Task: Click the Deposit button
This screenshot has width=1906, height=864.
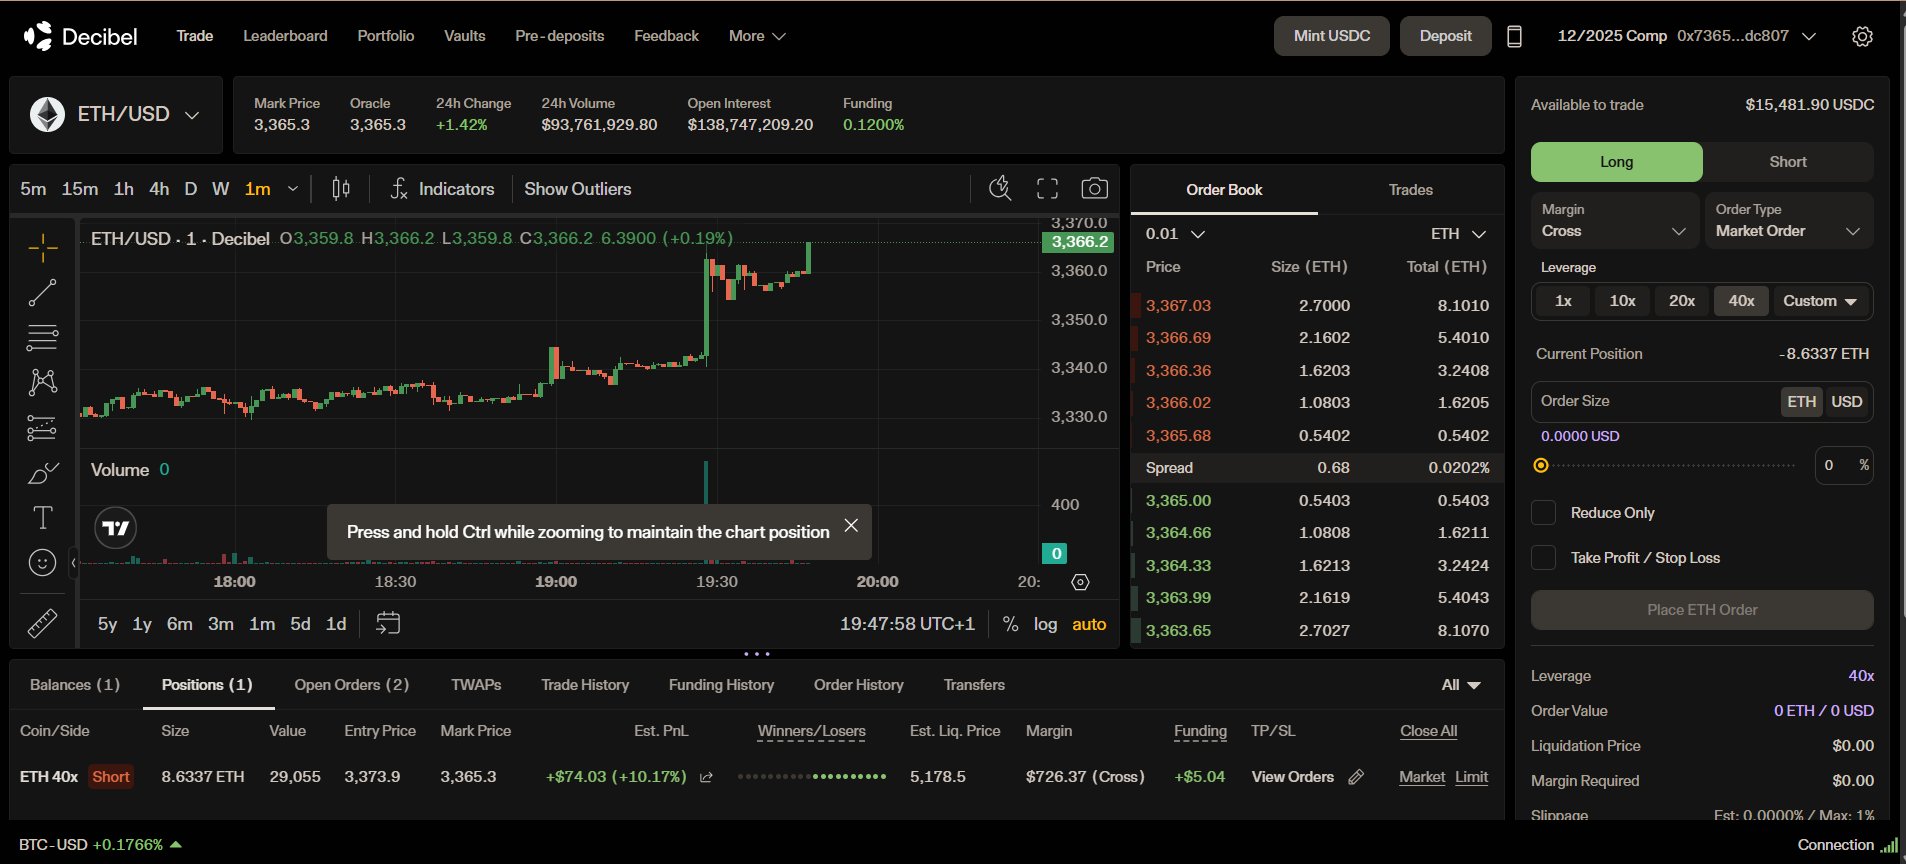Action: (1445, 36)
